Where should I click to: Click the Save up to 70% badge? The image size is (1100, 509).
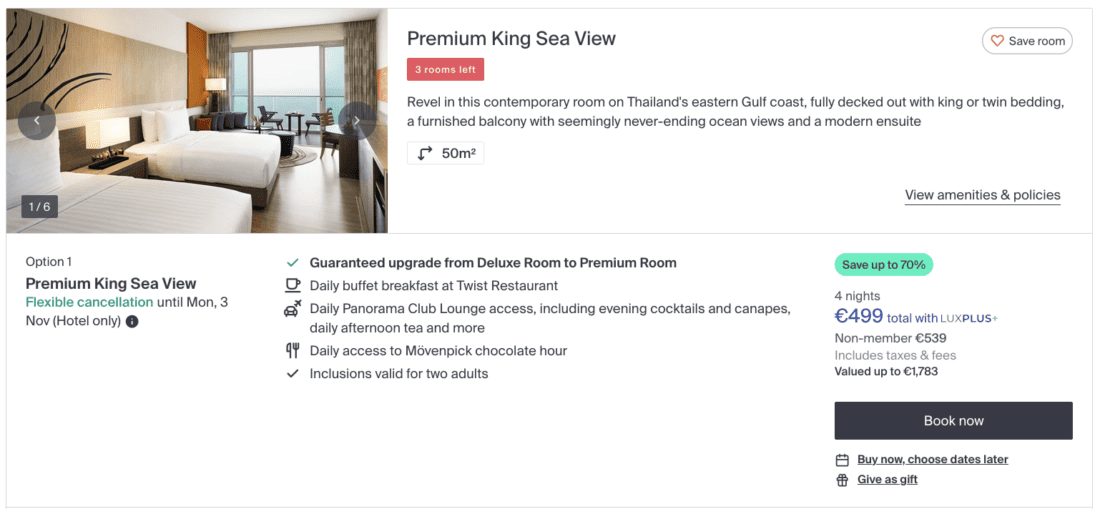pos(883,265)
